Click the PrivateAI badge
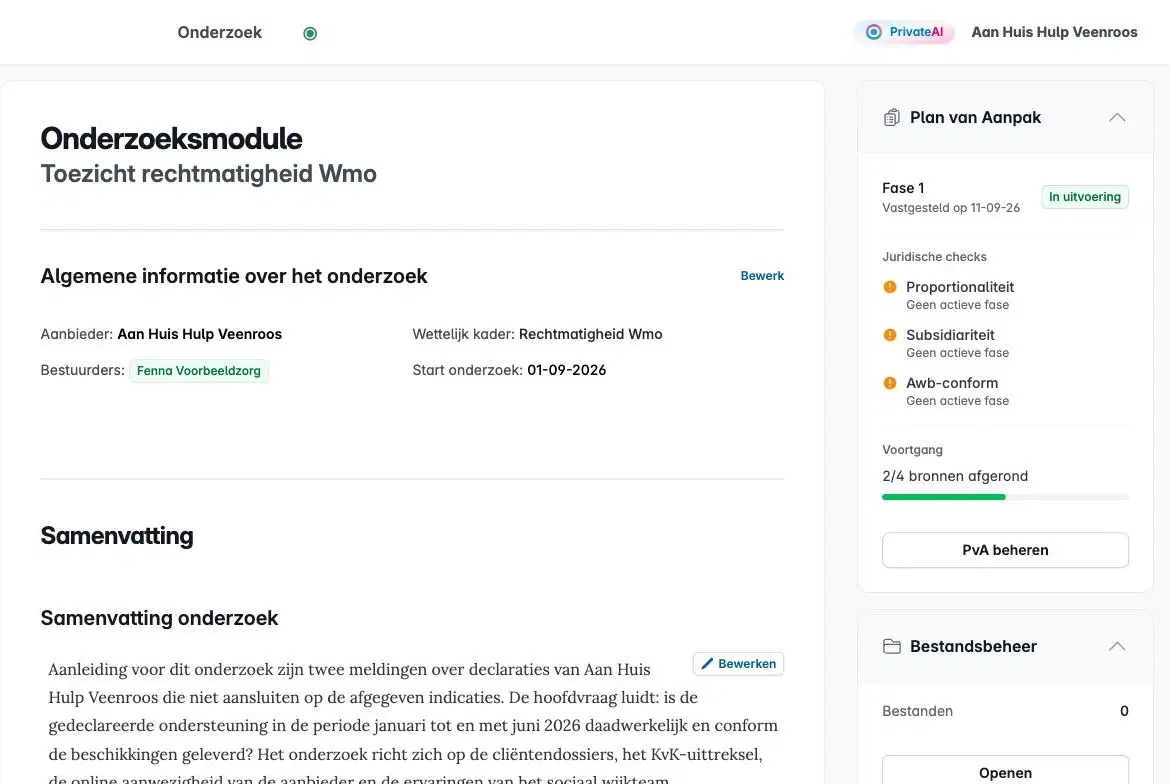 tap(904, 32)
